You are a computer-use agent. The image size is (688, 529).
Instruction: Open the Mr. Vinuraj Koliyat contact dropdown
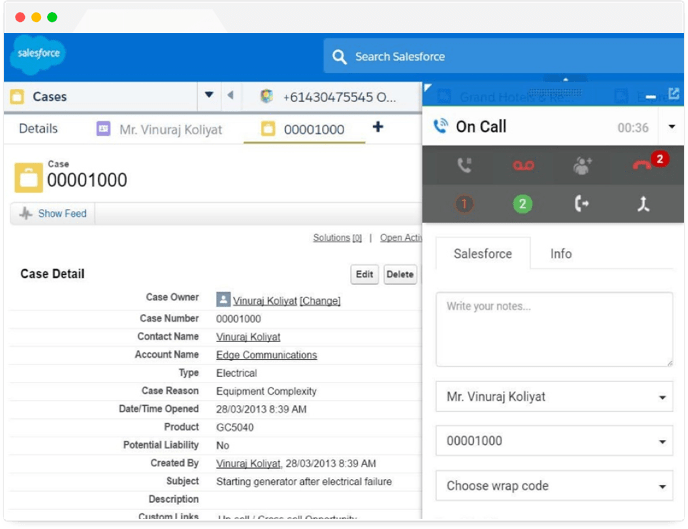point(554,397)
